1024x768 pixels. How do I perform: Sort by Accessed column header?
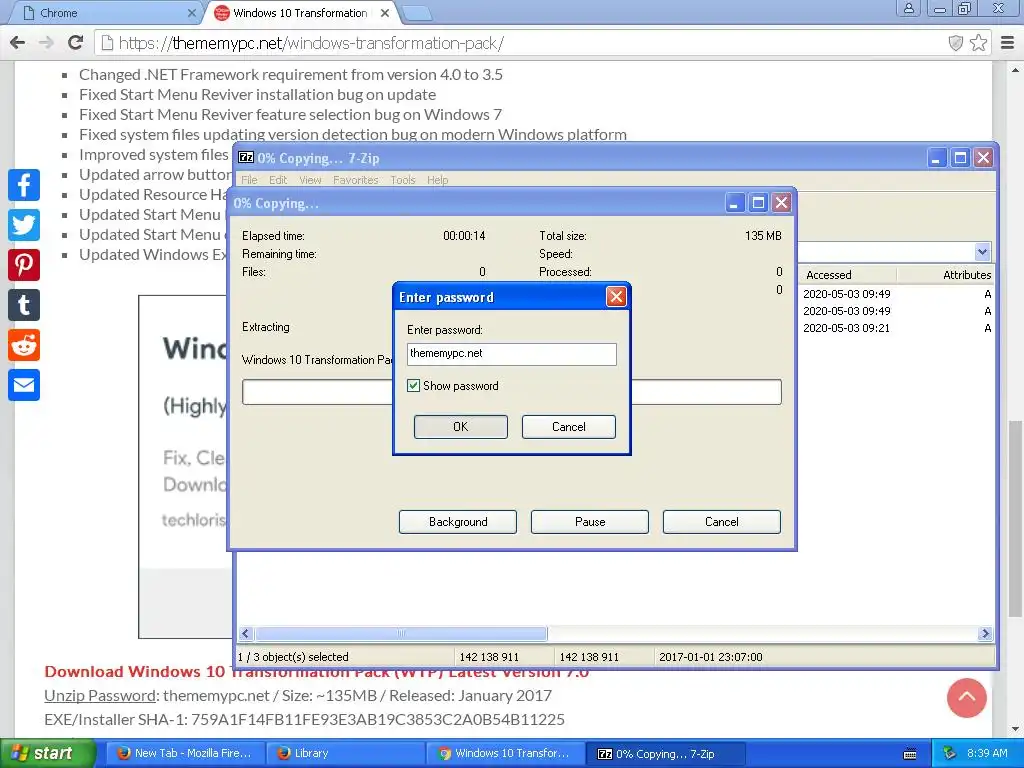(x=848, y=275)
